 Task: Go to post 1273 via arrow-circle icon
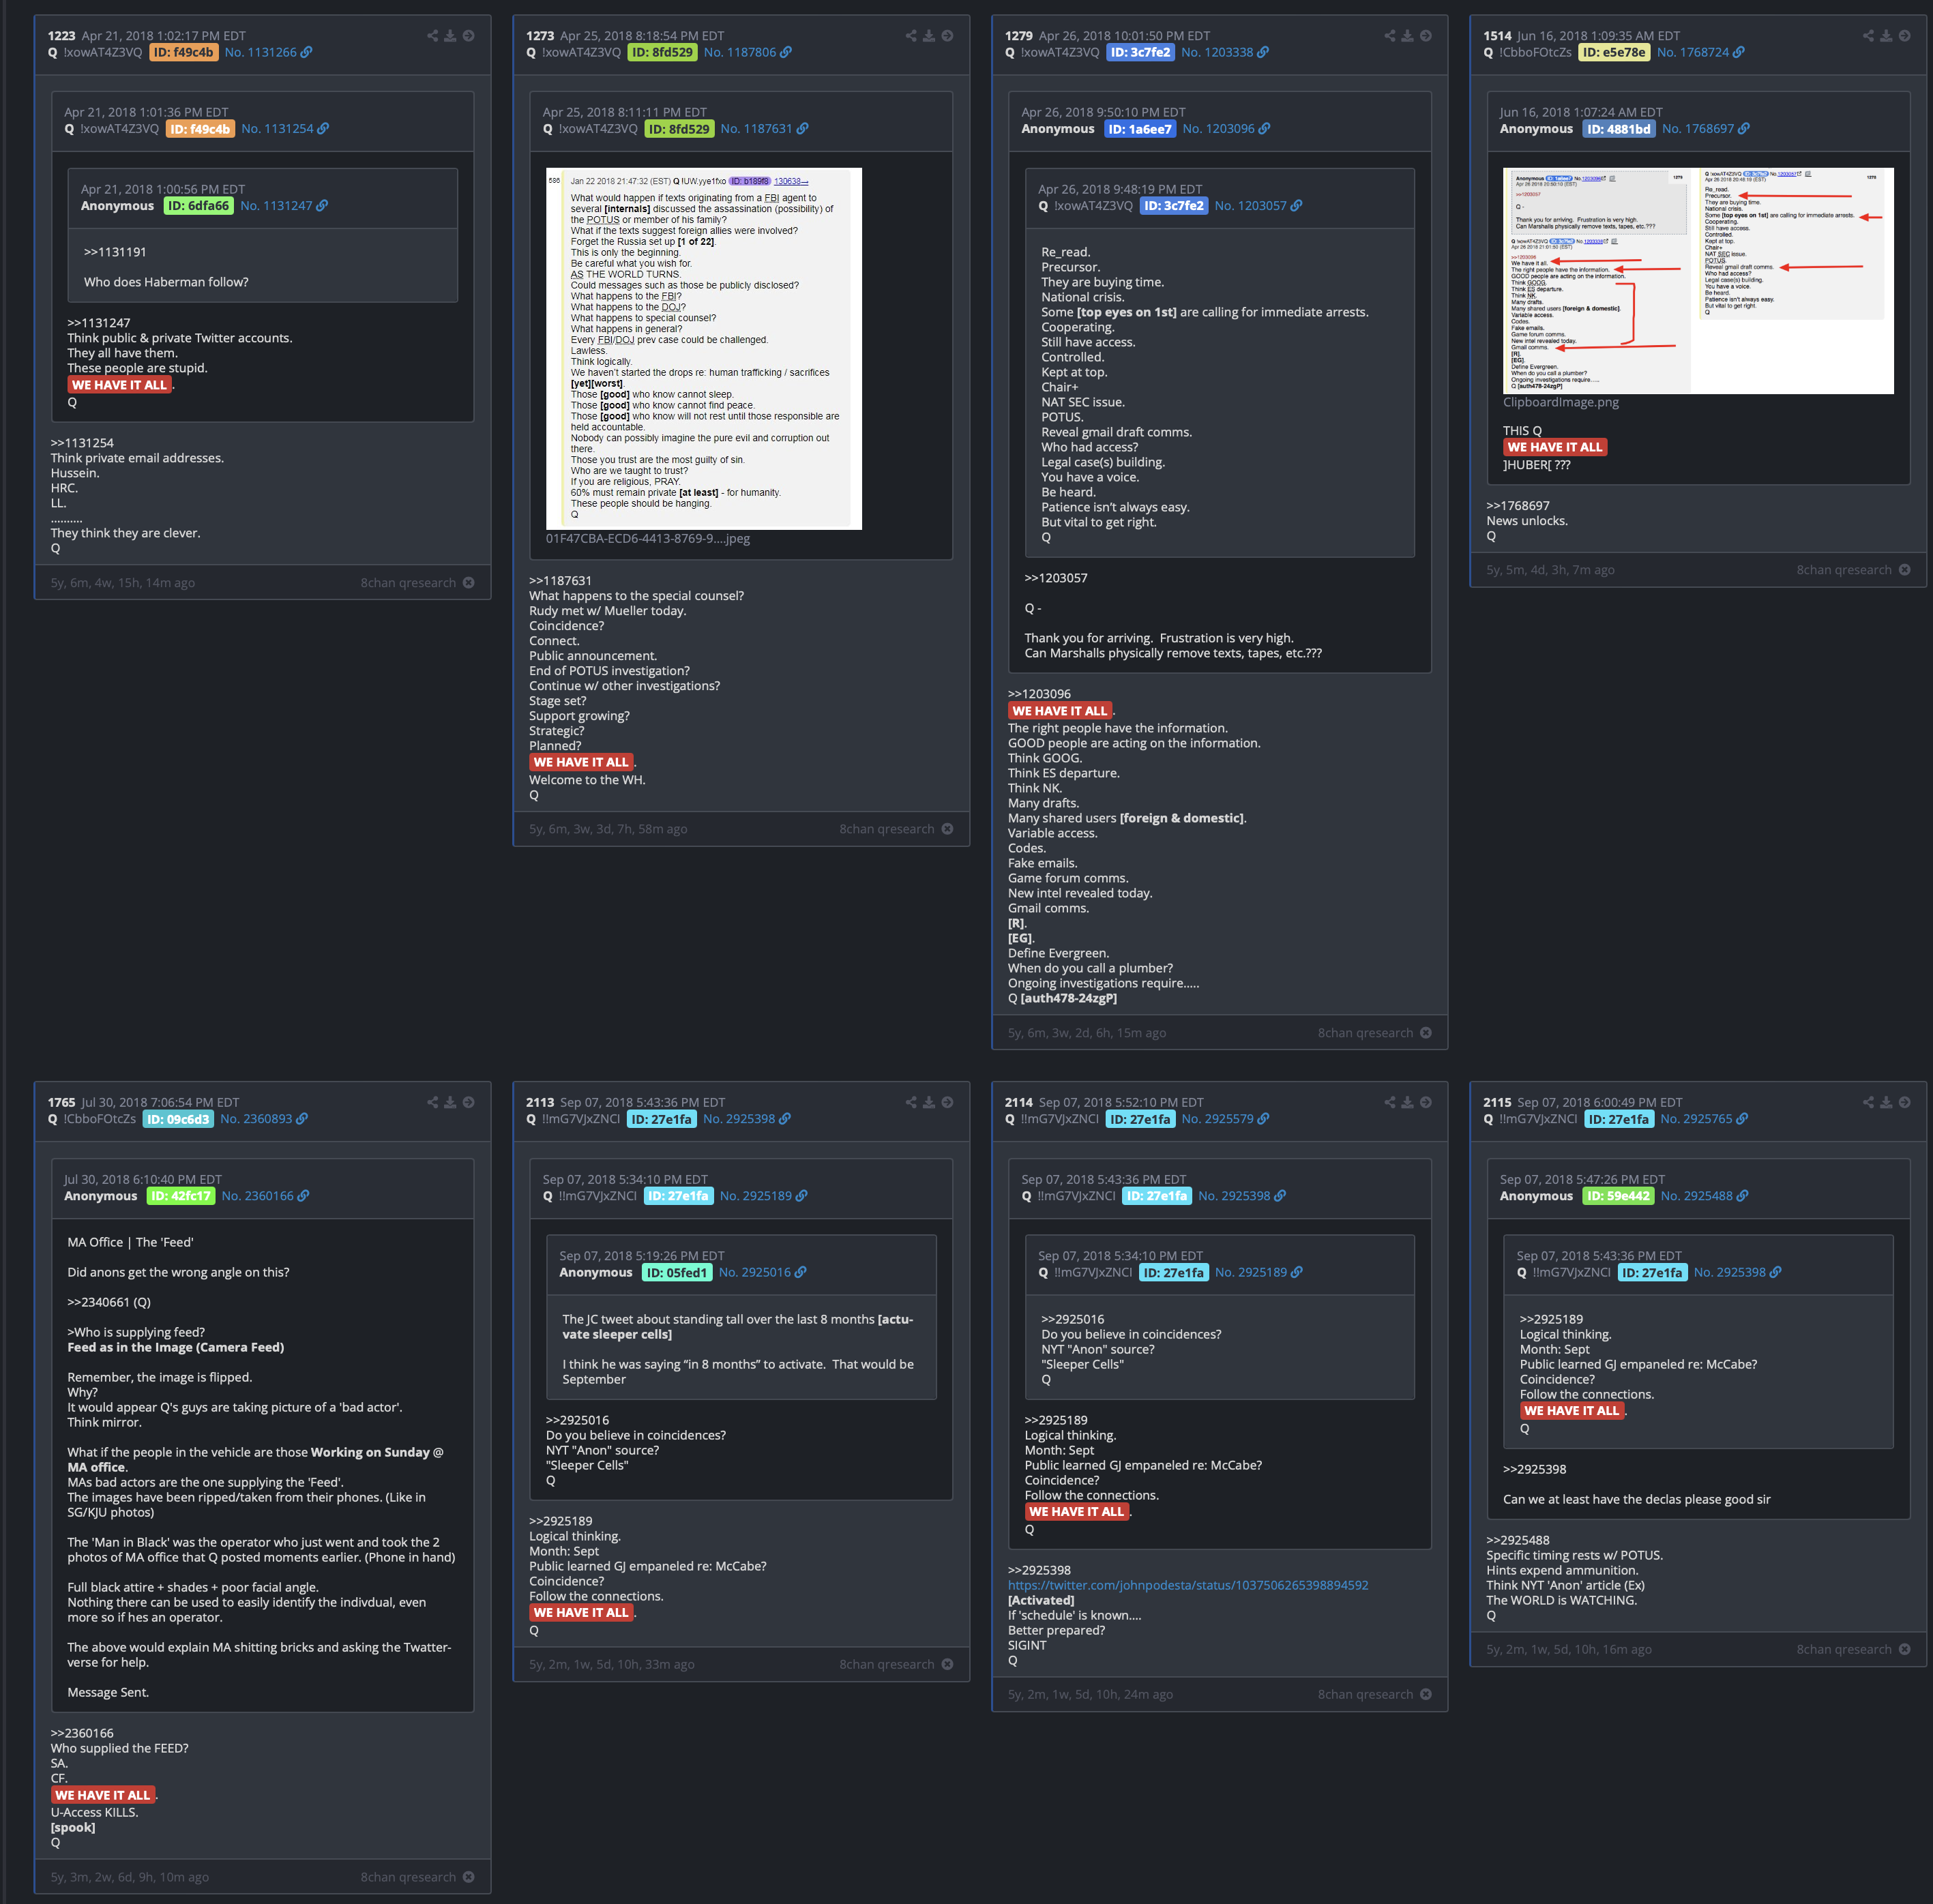point(947,36)
